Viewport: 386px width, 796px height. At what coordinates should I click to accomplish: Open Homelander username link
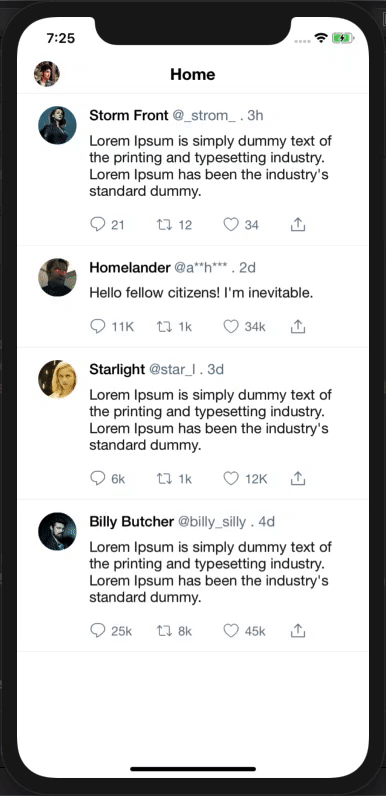(130, 268)
